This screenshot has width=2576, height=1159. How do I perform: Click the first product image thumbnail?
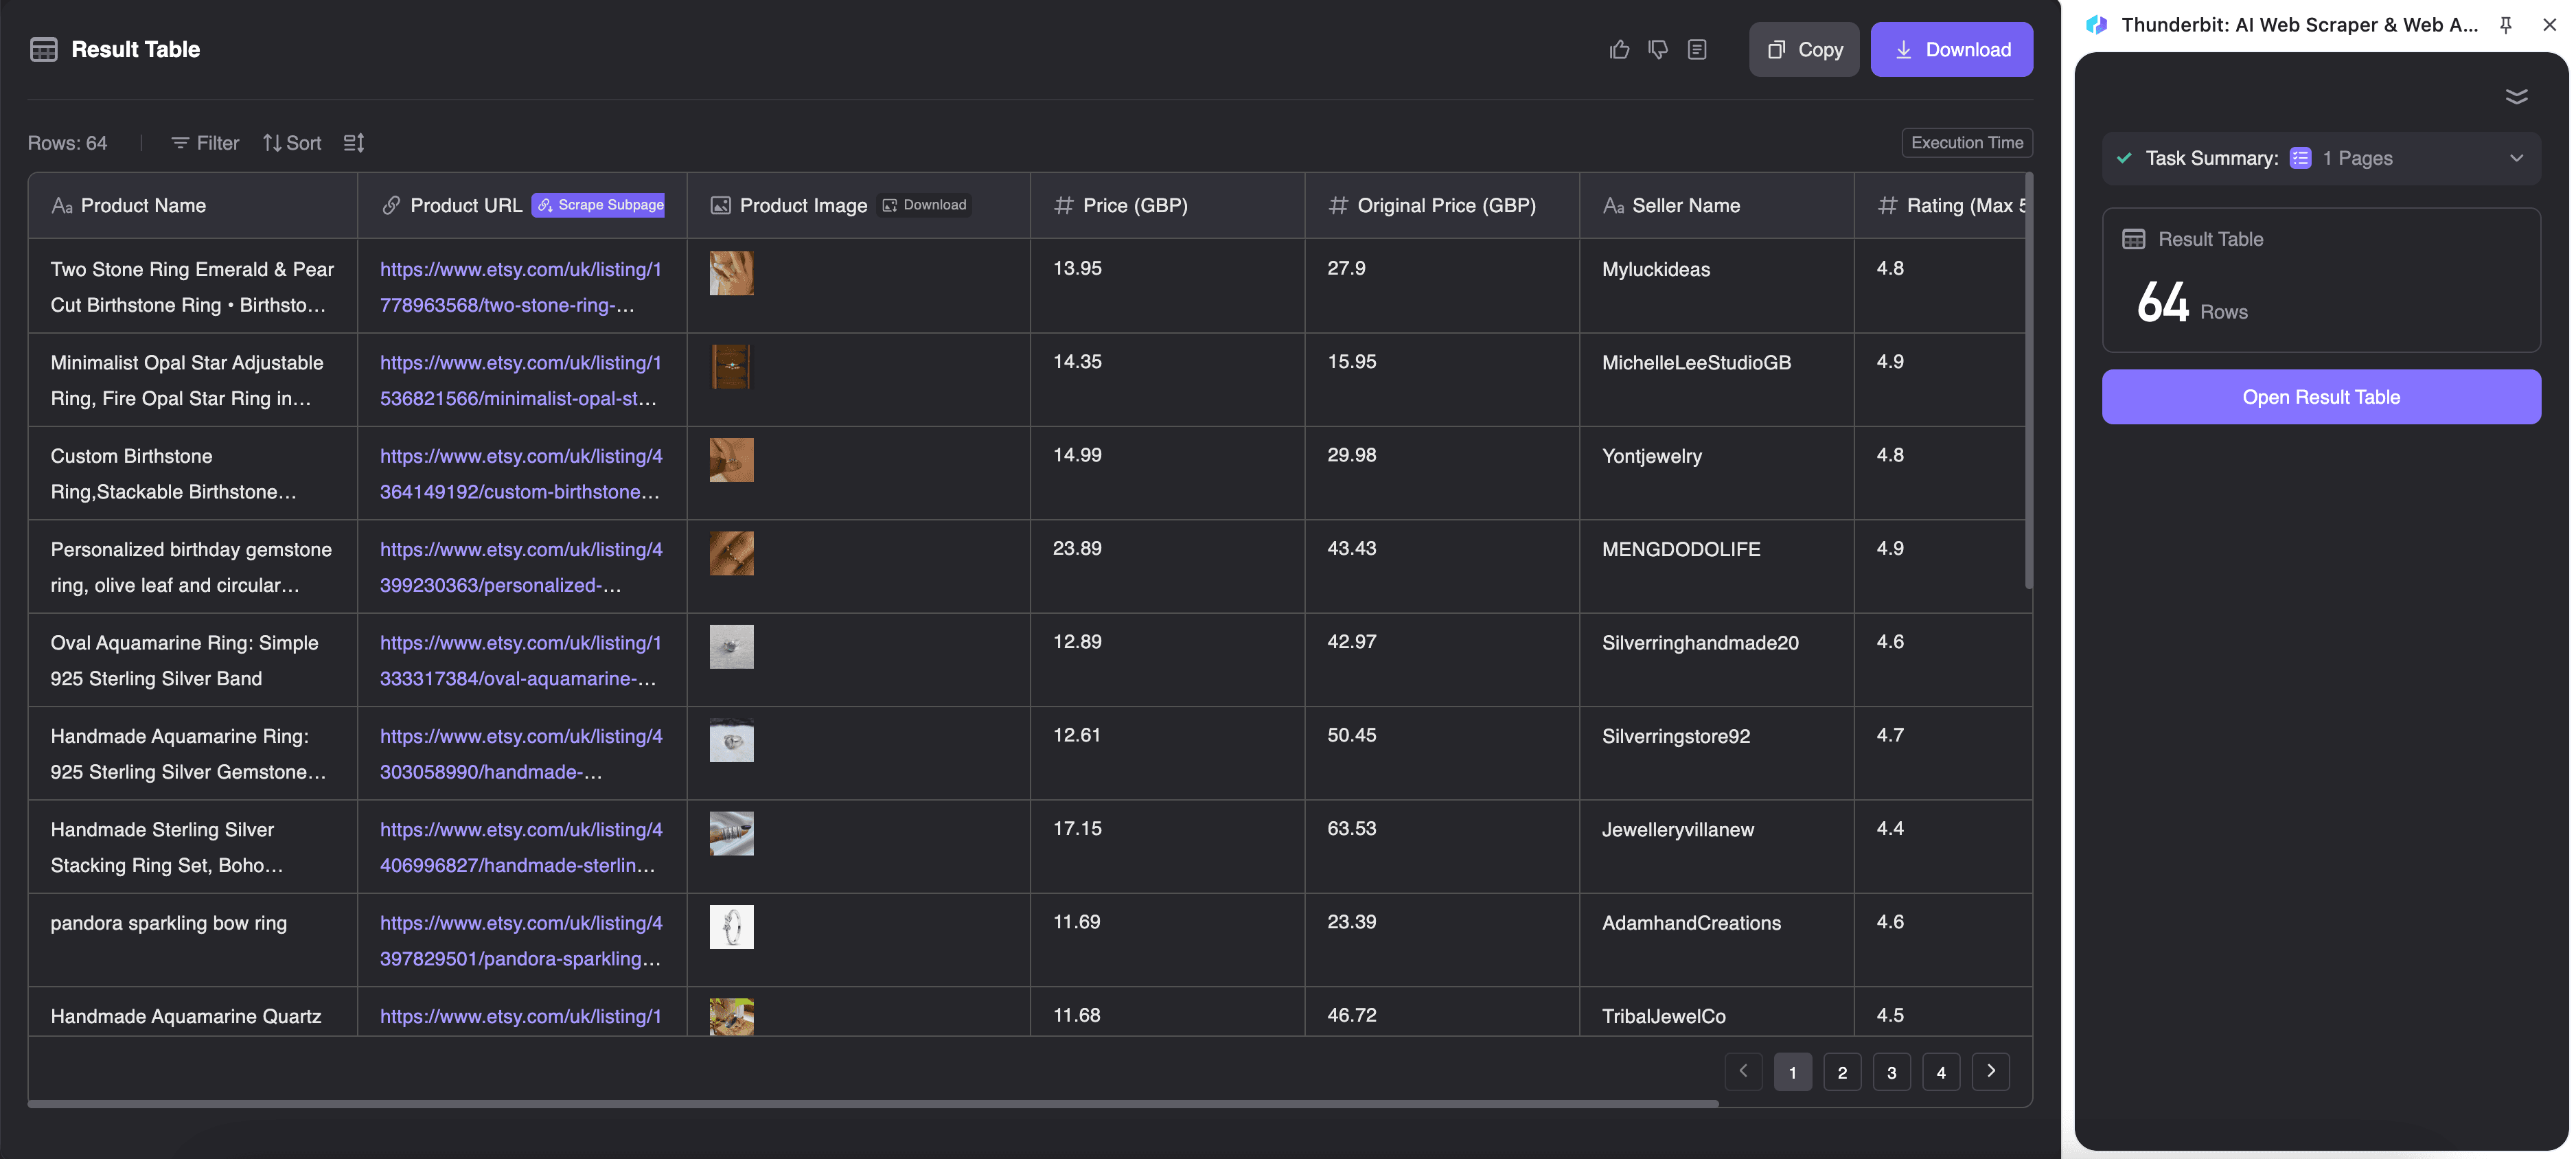[x=732, y=273]
